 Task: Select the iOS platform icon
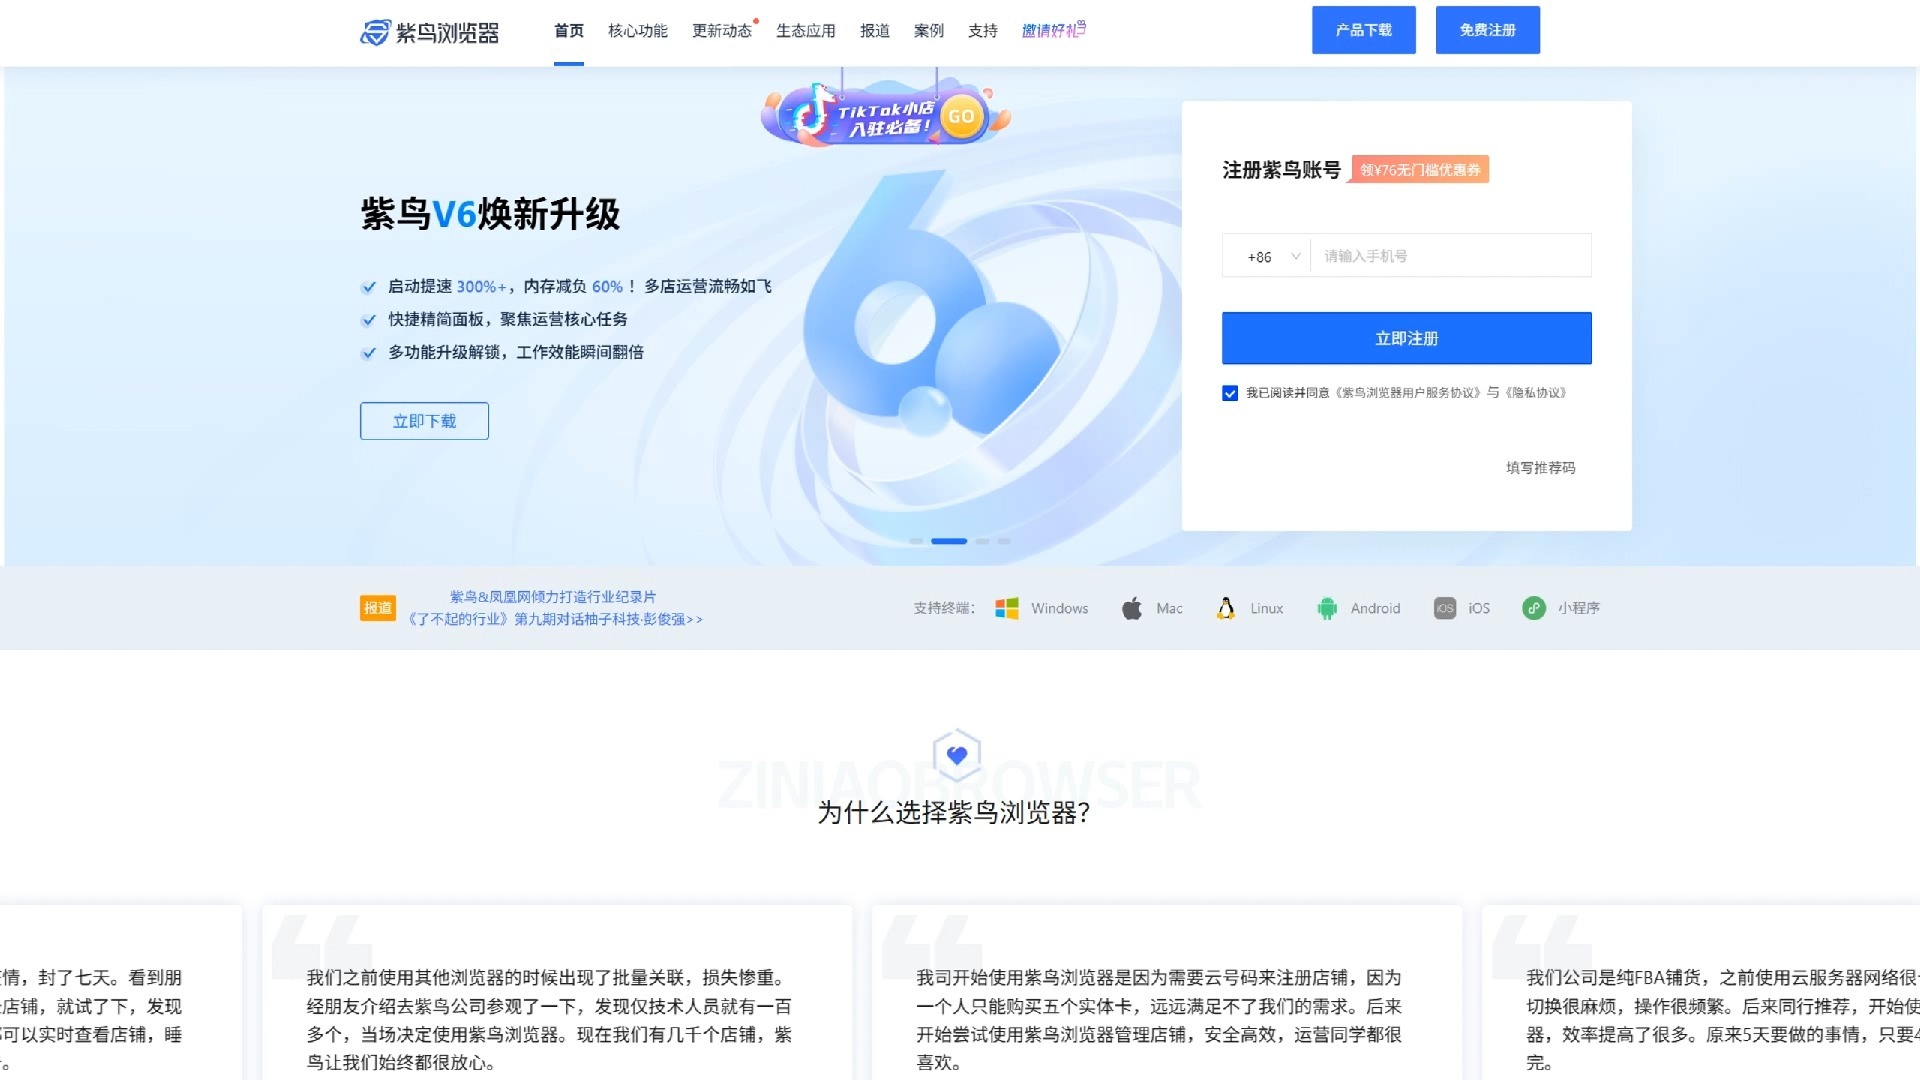[1444, 608]
